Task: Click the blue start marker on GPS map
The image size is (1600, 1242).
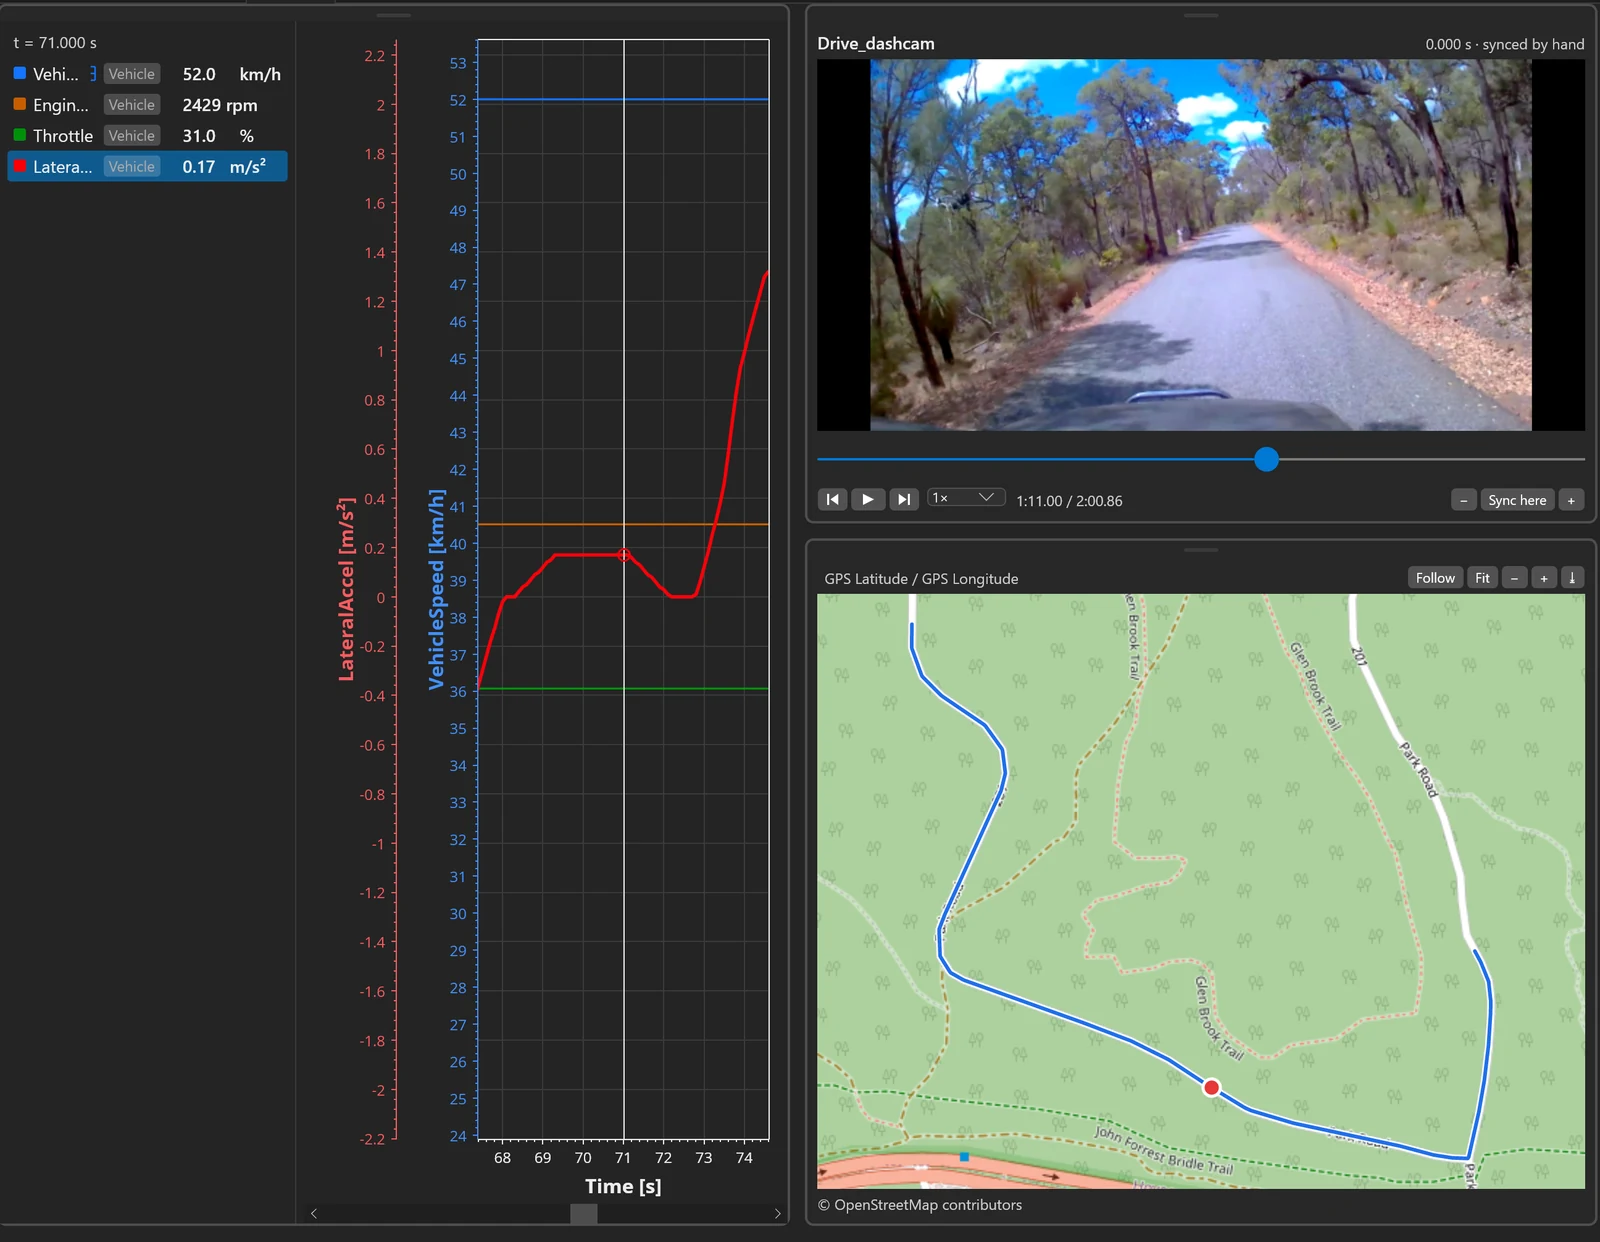Action: click(x=964, y=1156)
